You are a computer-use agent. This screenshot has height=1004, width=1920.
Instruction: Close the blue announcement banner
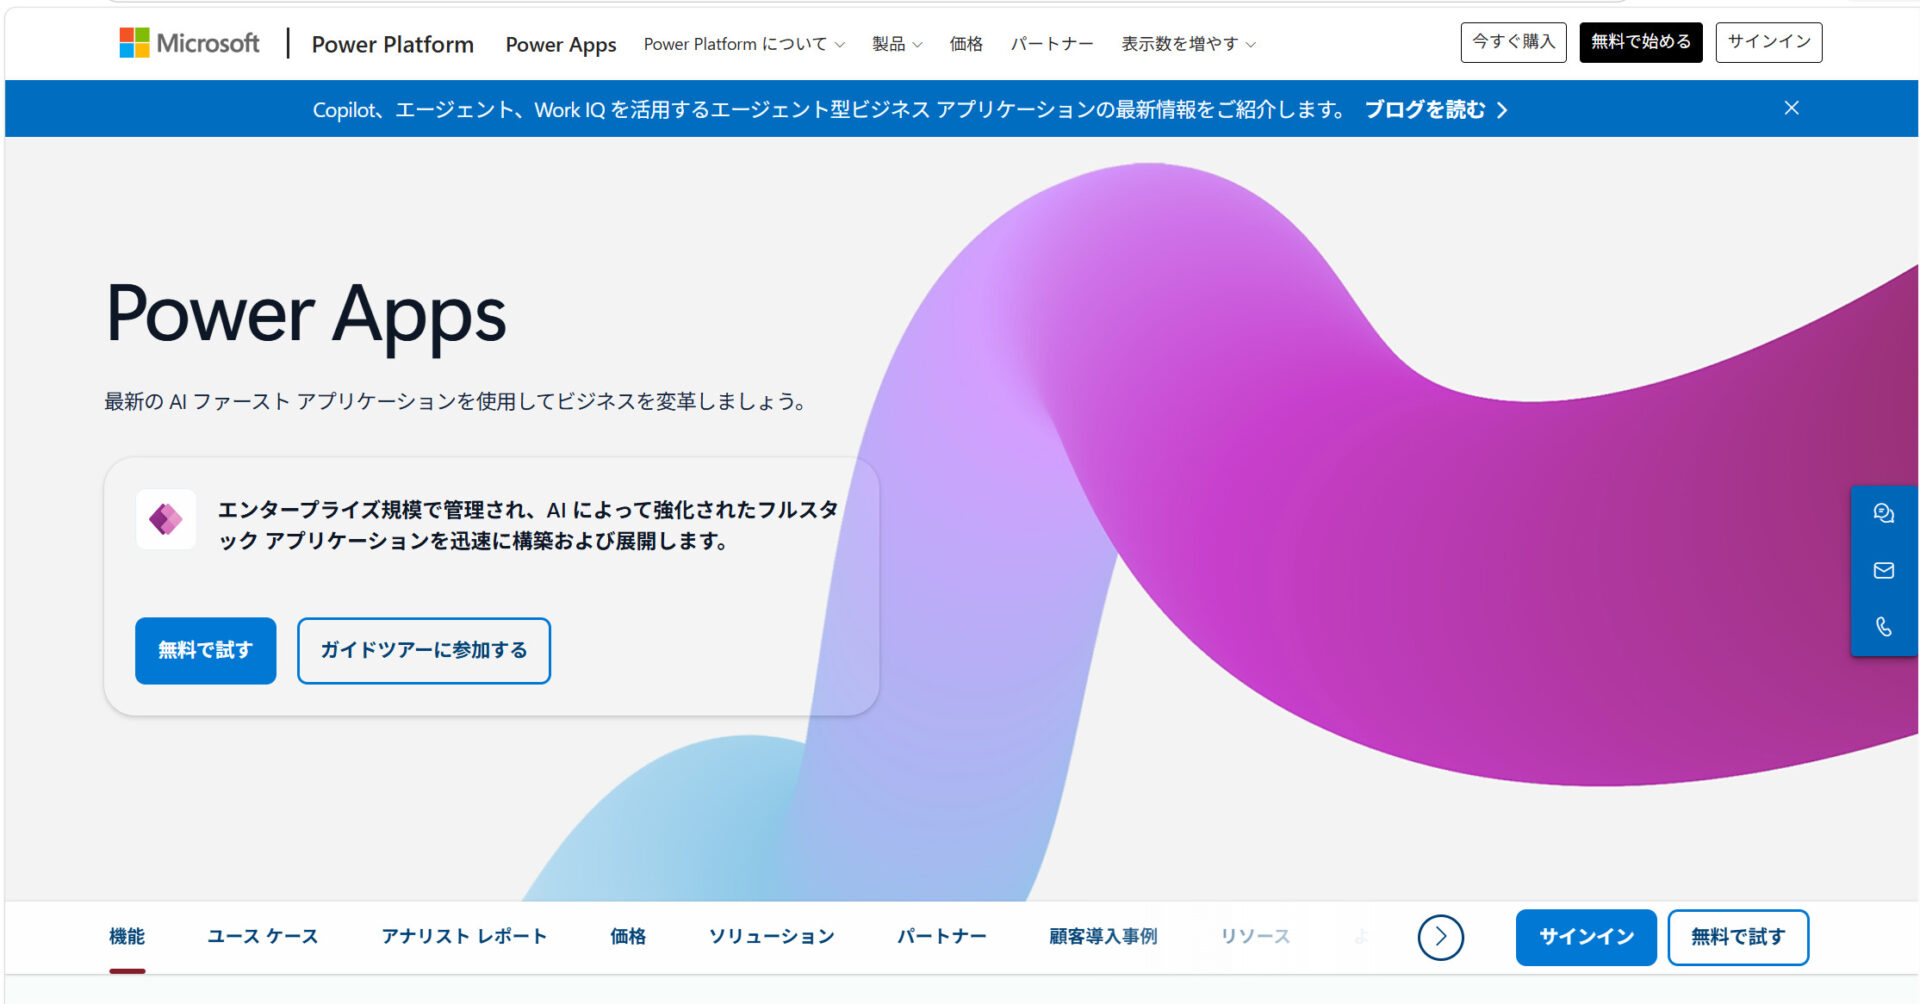(x=1791, y=108)
